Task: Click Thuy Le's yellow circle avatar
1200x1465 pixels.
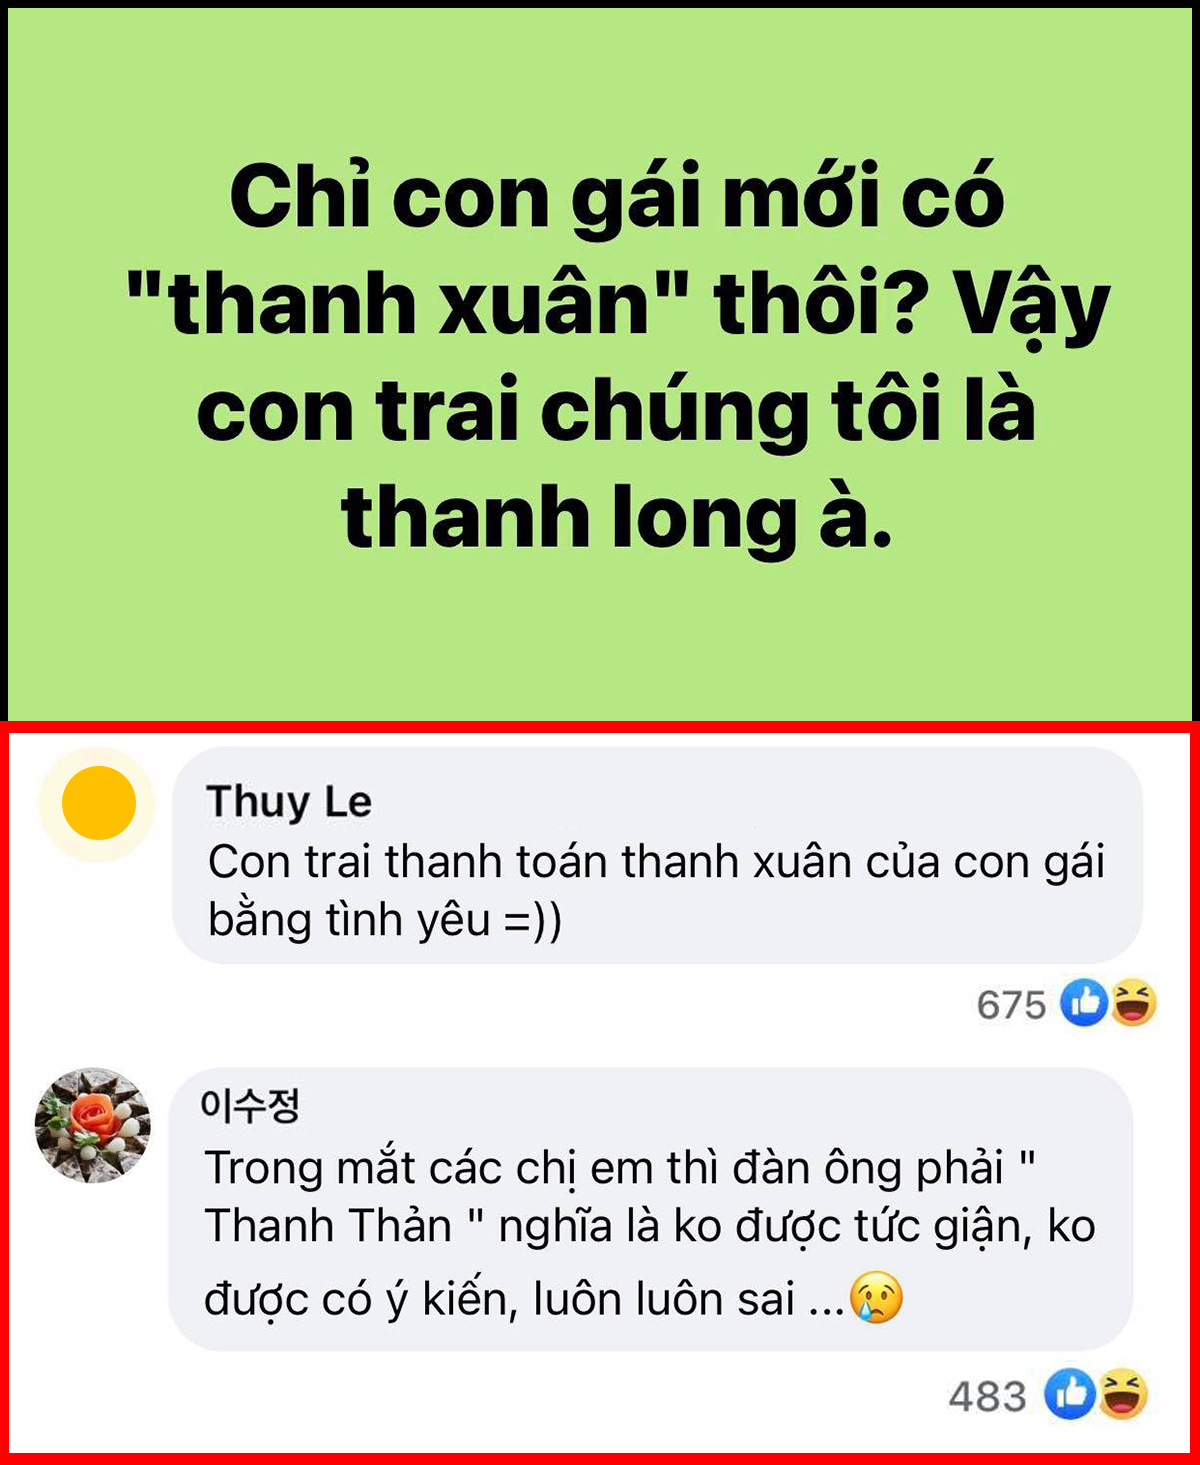Action: click(x=98, y=803)
